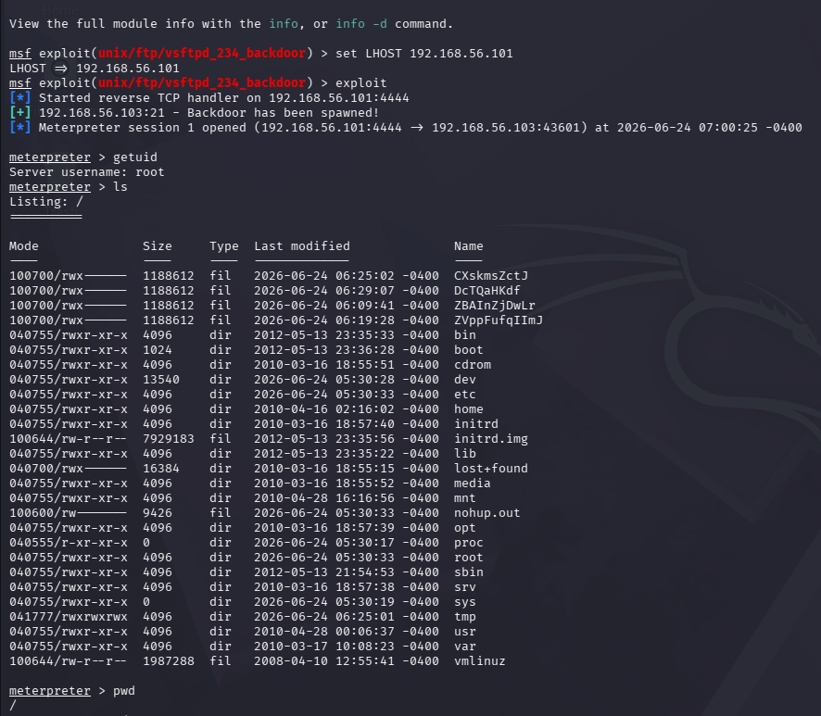Click the 'srv' directory name
Viewport: 821px width, 716px height.
point(465,587)
